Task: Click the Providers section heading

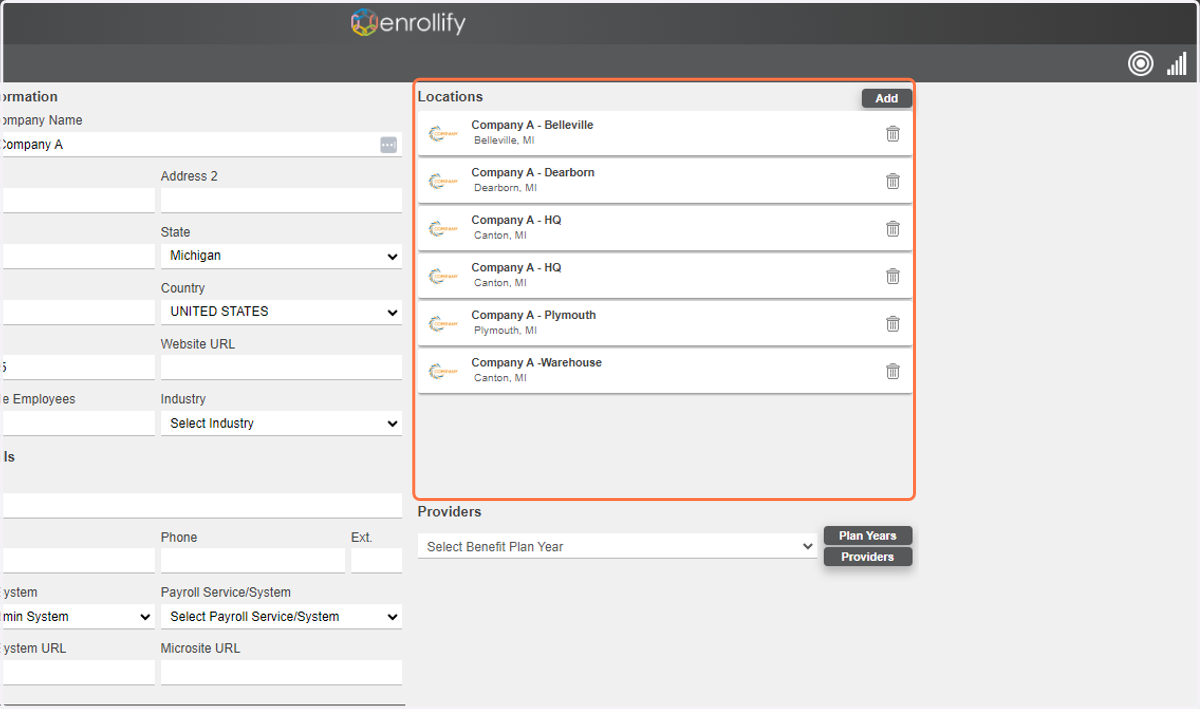Action: (449, 512)
